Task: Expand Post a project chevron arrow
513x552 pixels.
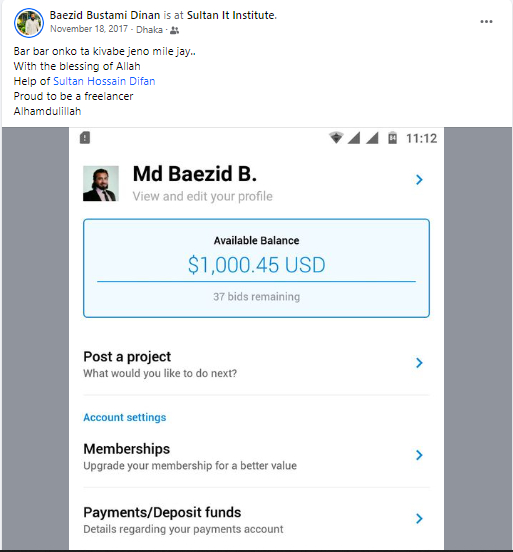Action: (419, 363)
